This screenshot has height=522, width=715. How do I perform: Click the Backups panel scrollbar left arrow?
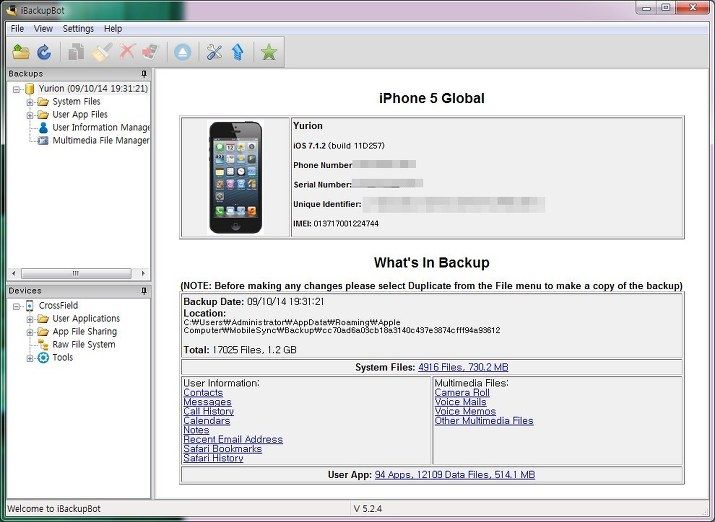coord(14,273)
